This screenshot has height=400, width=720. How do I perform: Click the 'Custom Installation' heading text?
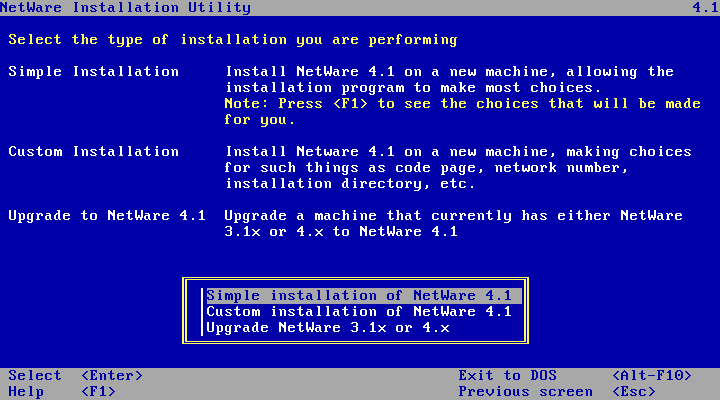94,152
